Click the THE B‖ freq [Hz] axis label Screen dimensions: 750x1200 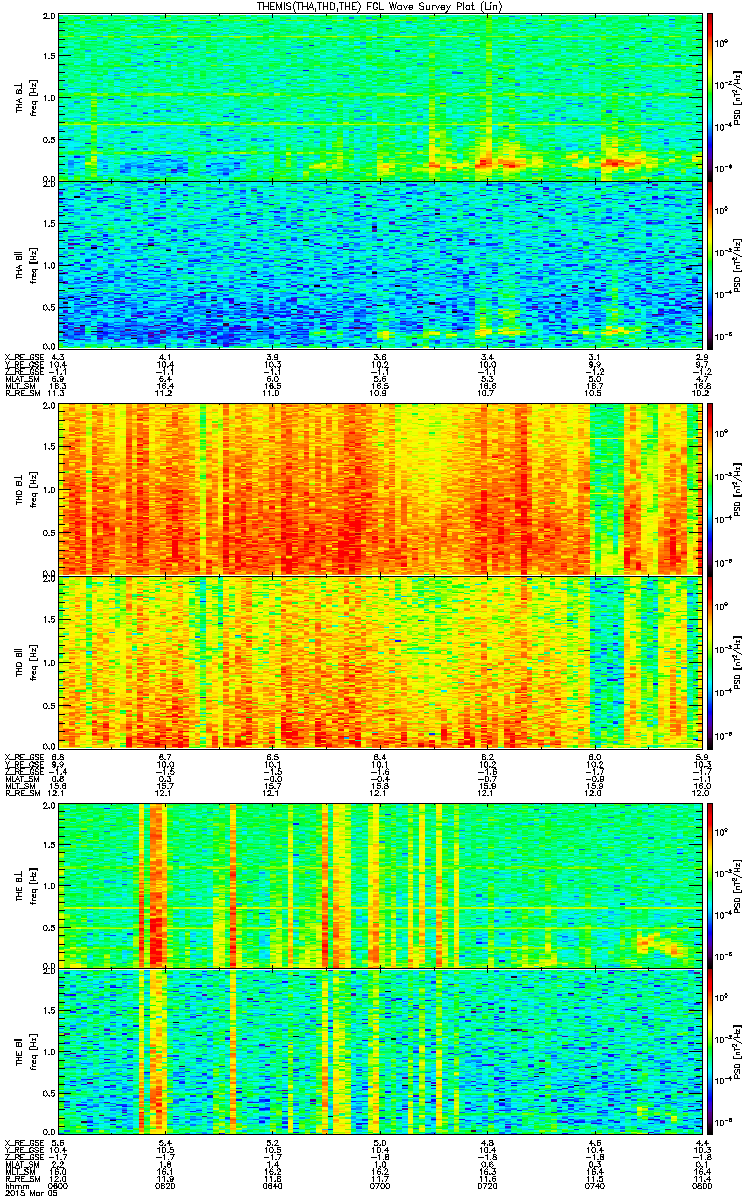coord(26,1054)
